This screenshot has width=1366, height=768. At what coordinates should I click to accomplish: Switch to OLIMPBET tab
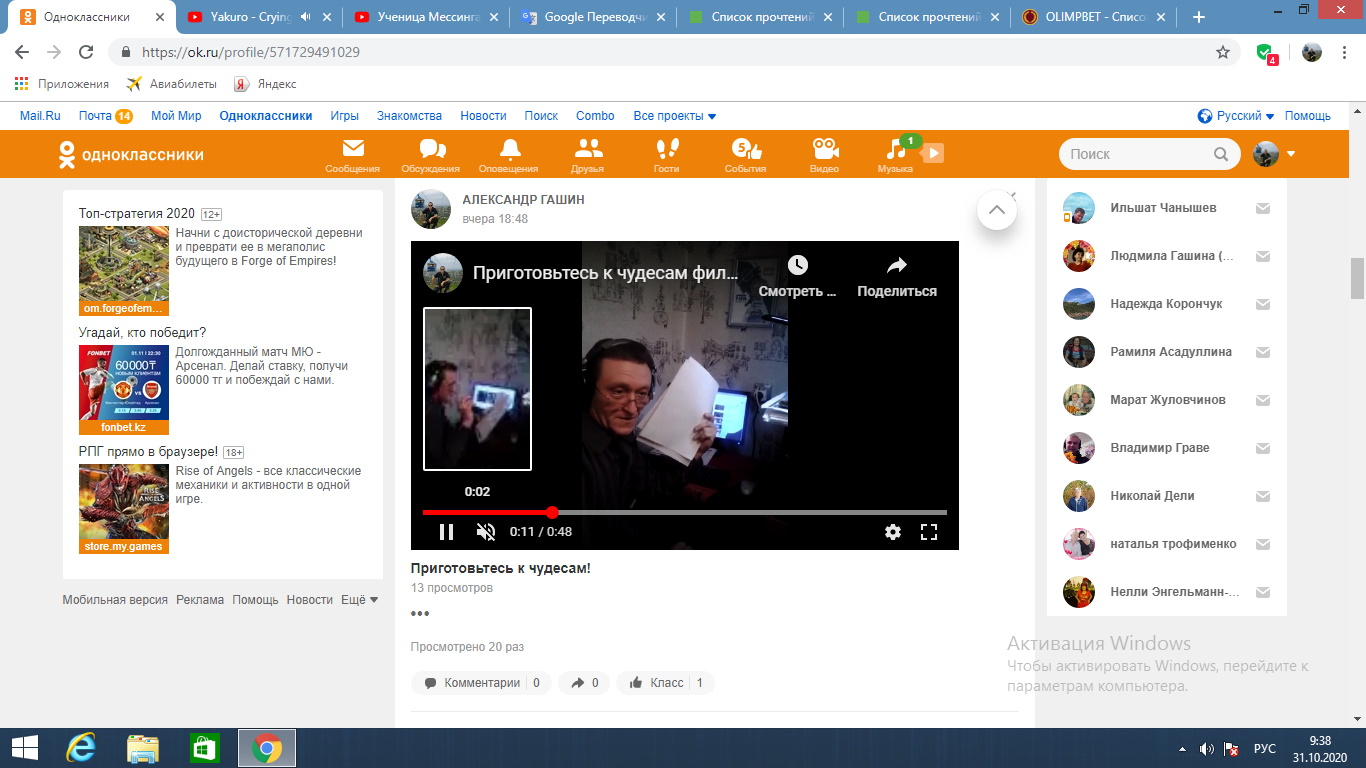[x=1092, y=17]
